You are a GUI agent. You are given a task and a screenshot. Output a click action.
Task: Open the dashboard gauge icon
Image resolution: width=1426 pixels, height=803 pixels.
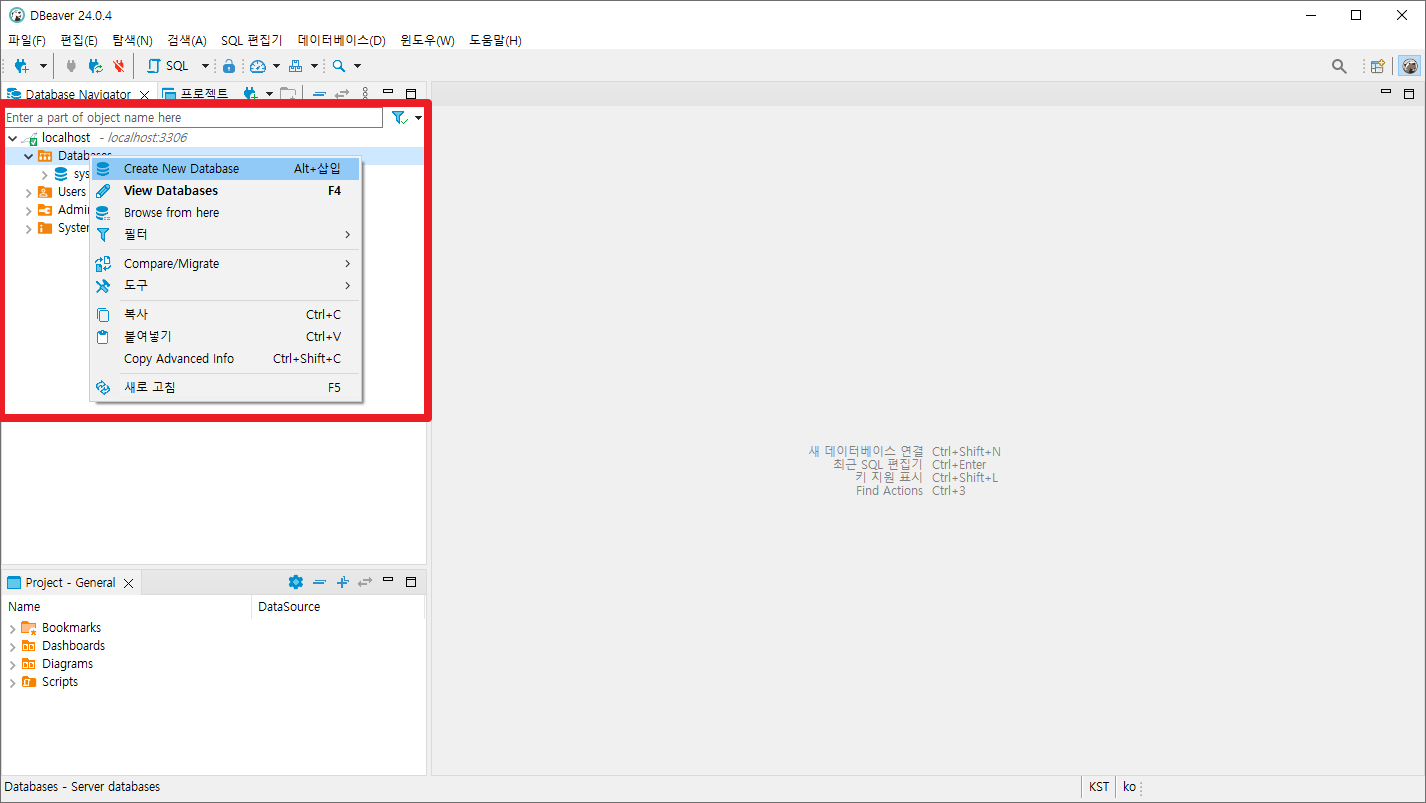258,66
